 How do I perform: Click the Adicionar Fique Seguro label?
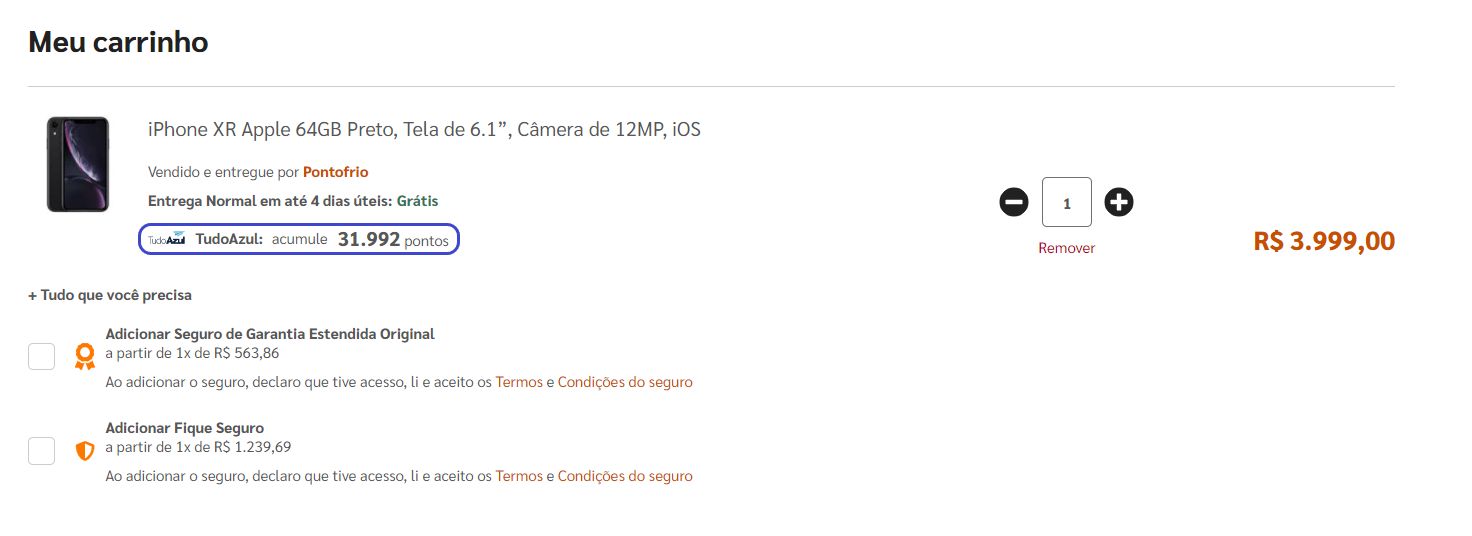(x=185, y=428)
